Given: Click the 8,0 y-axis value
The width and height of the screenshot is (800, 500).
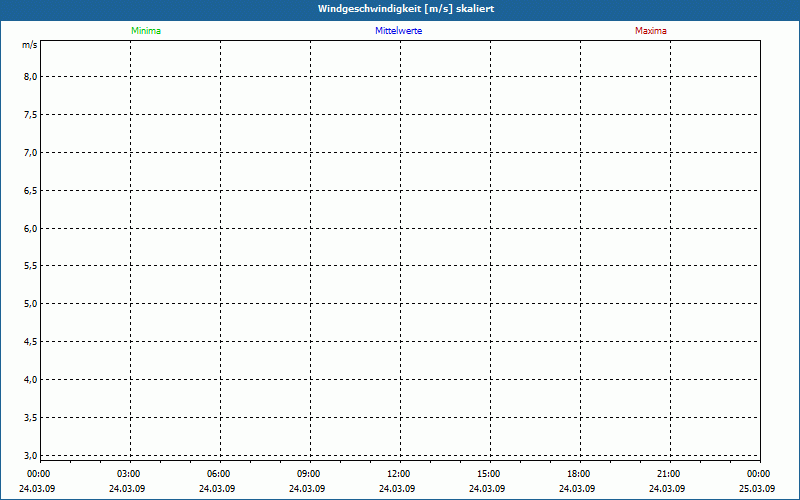Looking at the screenshot, I should pyautogui.click(x=31, y=77).
